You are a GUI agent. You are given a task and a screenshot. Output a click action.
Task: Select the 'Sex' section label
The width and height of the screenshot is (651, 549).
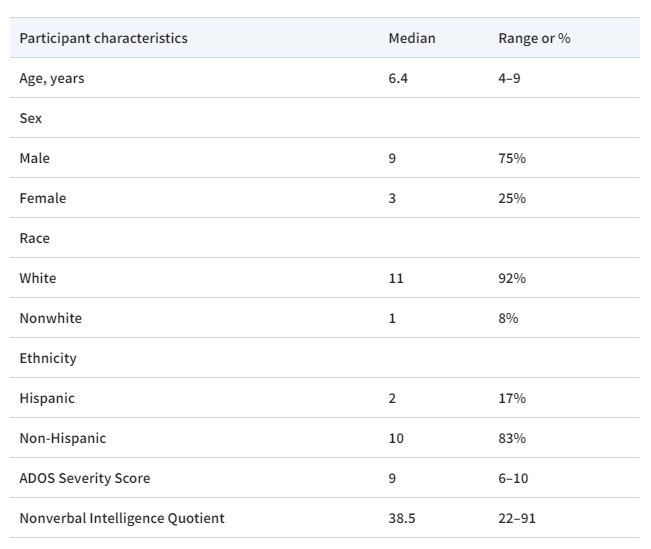point(30,118)
